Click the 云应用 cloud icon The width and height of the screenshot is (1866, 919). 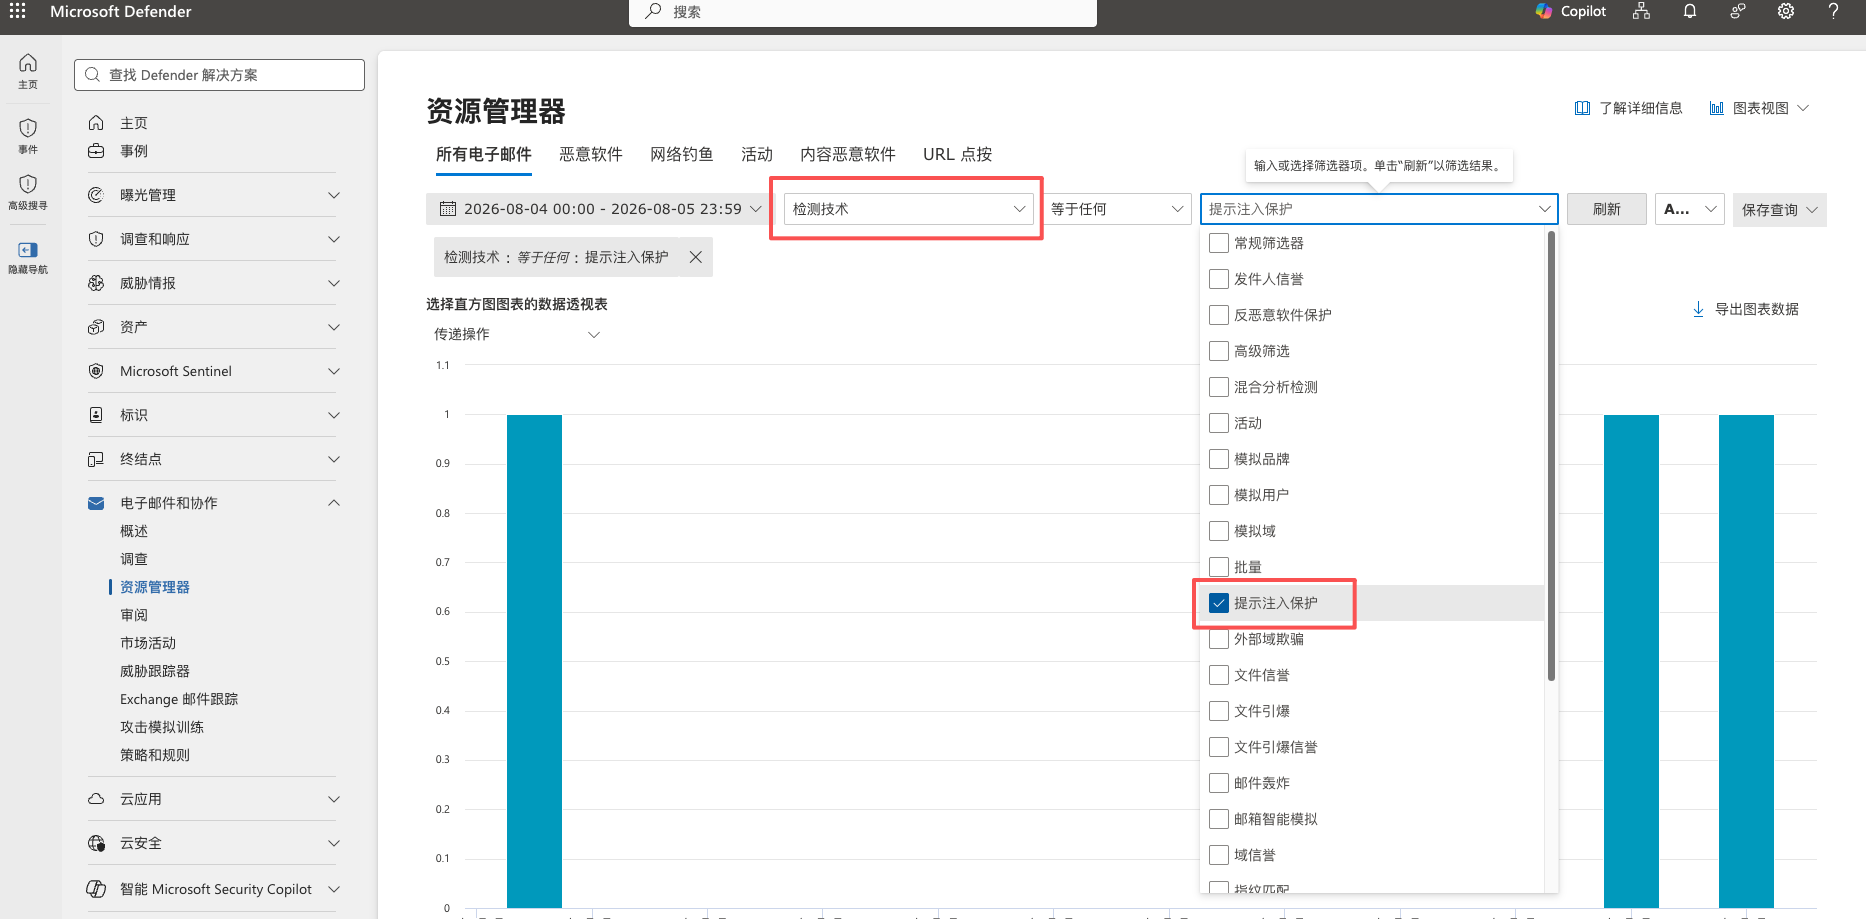pyautogui.click(x=96, y=799)
